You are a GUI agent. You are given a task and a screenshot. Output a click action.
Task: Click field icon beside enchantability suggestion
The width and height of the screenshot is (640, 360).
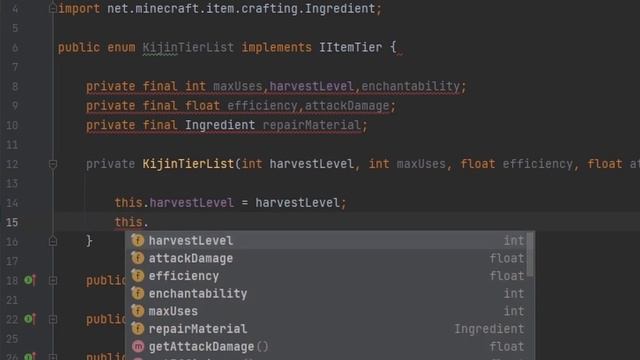tap(138, 293)
